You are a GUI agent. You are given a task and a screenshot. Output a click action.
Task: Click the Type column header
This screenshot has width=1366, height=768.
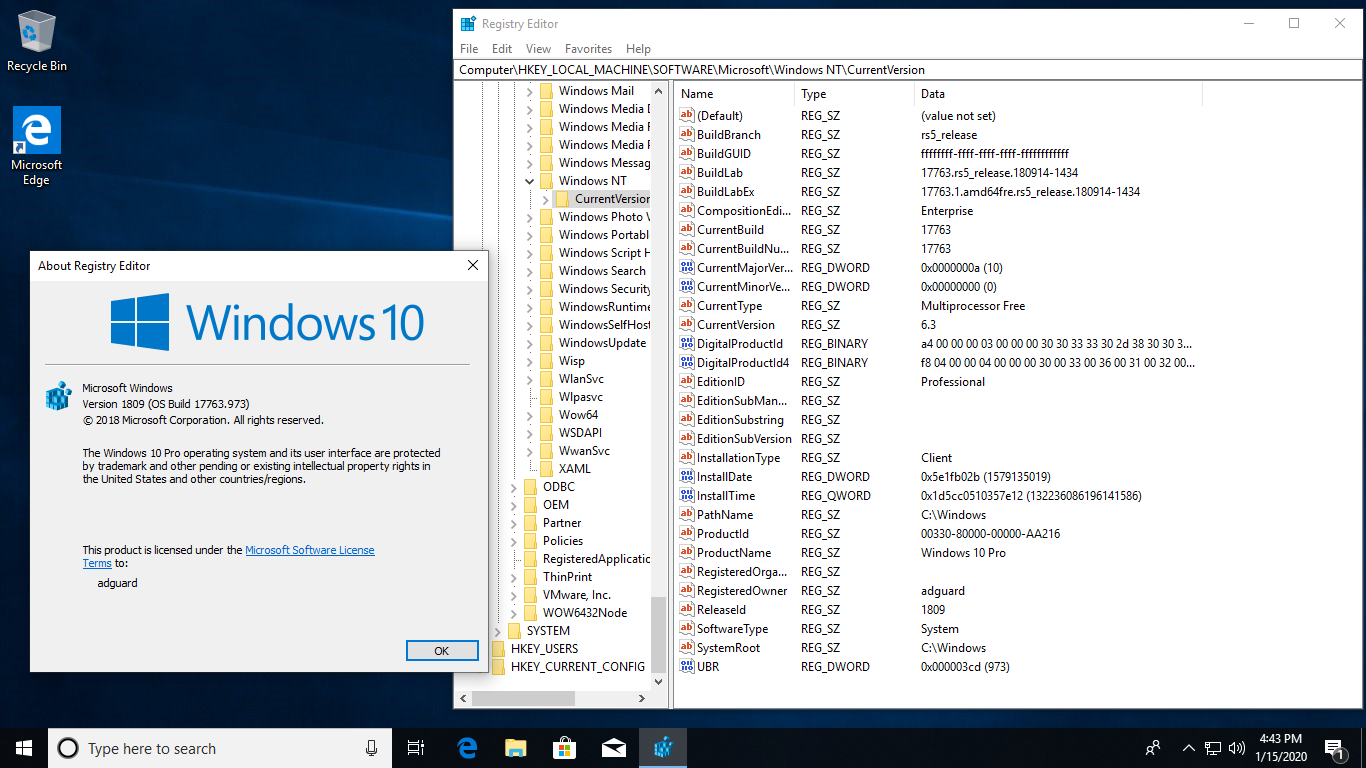coord(855,93)
